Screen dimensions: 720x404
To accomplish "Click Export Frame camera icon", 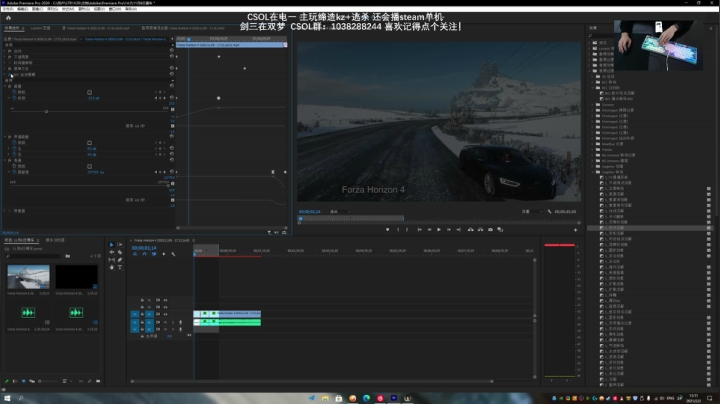I will (490, 230).
